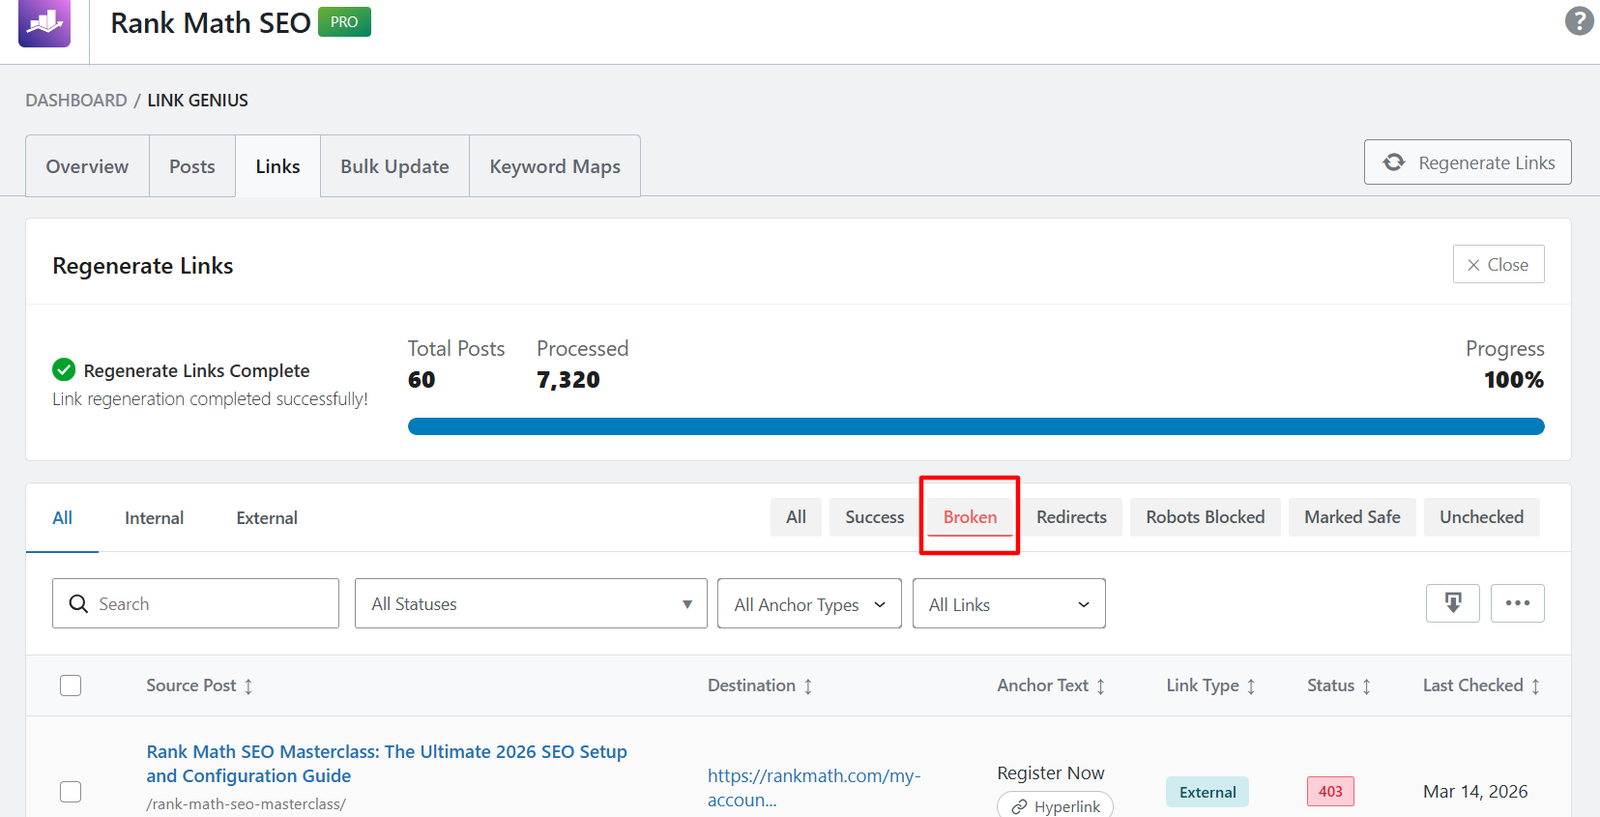Sort by Last Checked column arrows
Viewport: 1600px width, 817px height.
click(1535, 686)
